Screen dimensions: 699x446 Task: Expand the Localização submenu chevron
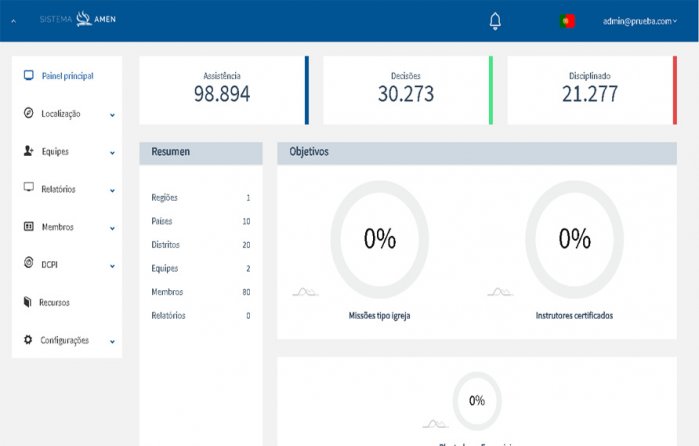pyautogui.click(x=112, y=115)
